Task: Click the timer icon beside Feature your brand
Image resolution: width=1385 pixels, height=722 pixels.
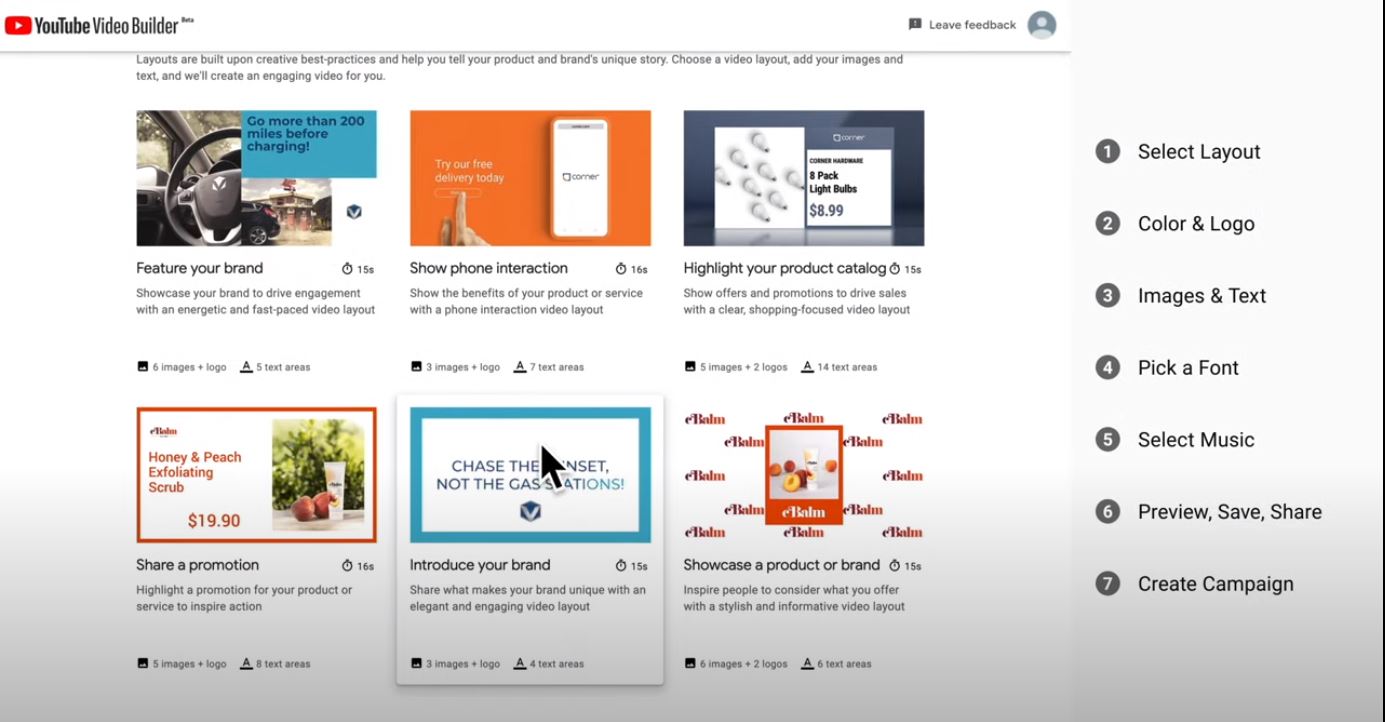Action: 348,269
